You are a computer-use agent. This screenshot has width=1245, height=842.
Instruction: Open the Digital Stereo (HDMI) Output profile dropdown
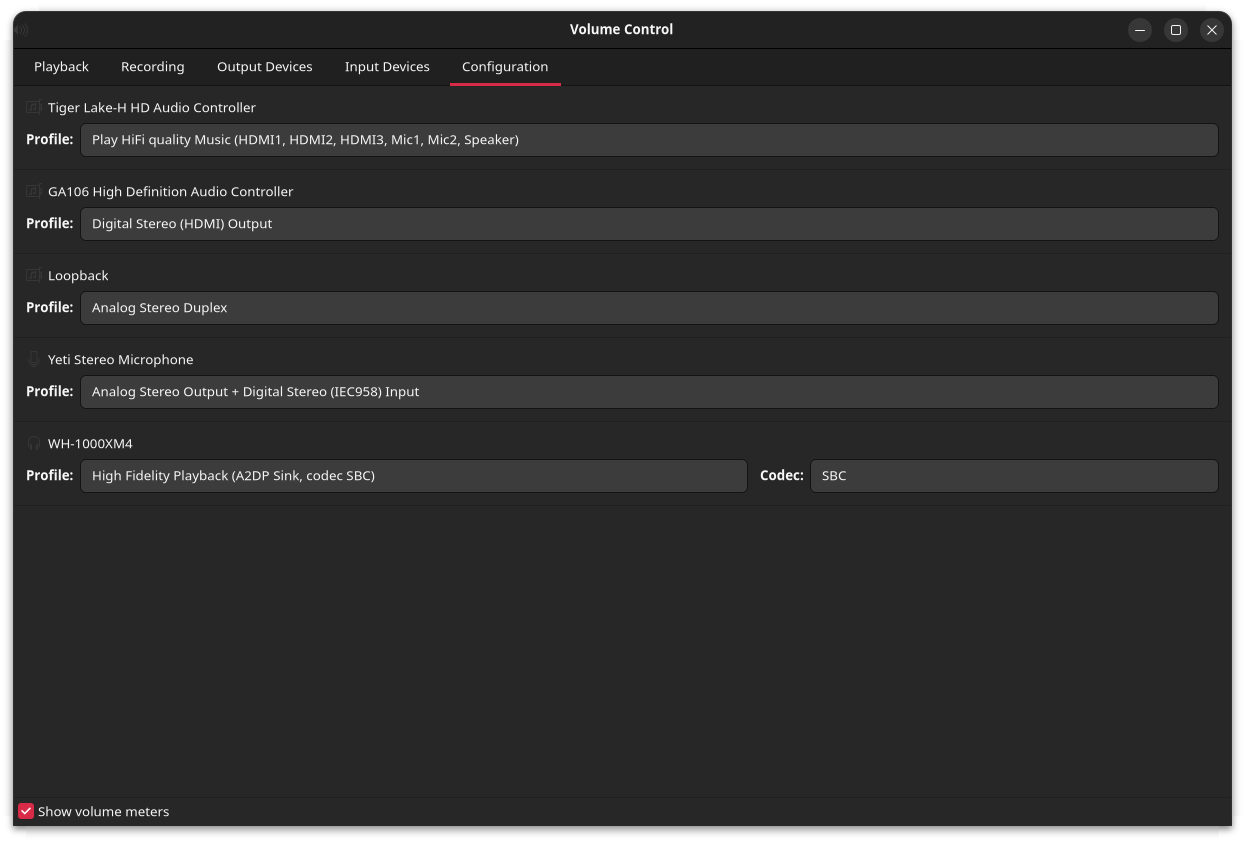[649, 224]
